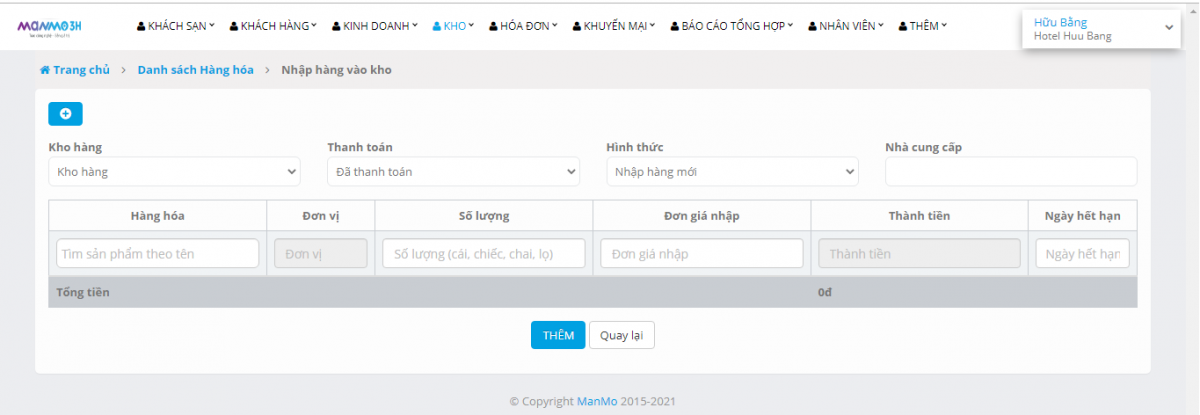Open the KHÁCH SẠN menu

point(176,26)
